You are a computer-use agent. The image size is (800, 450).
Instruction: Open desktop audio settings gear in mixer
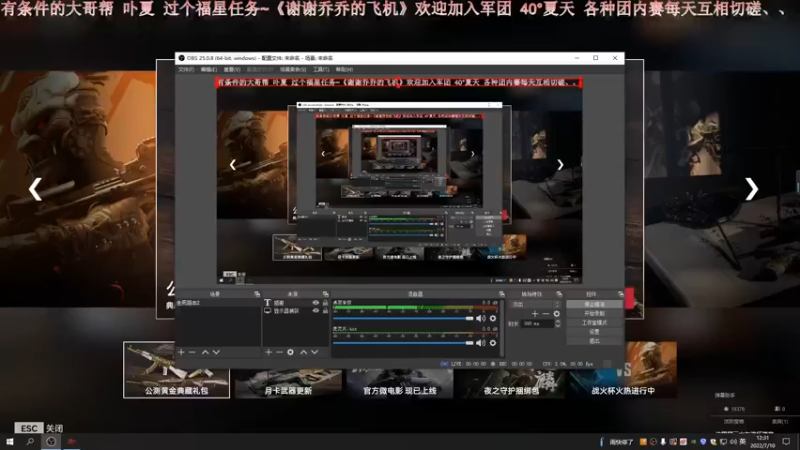click(493, 318)
